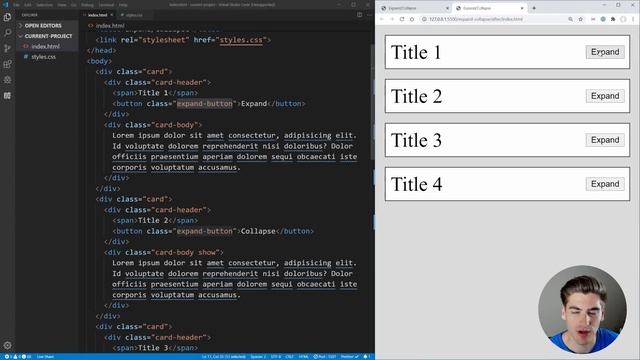Open the Search view in VS Code activity bar
Viewport: 640px width, 360px height.
(7, 32)
